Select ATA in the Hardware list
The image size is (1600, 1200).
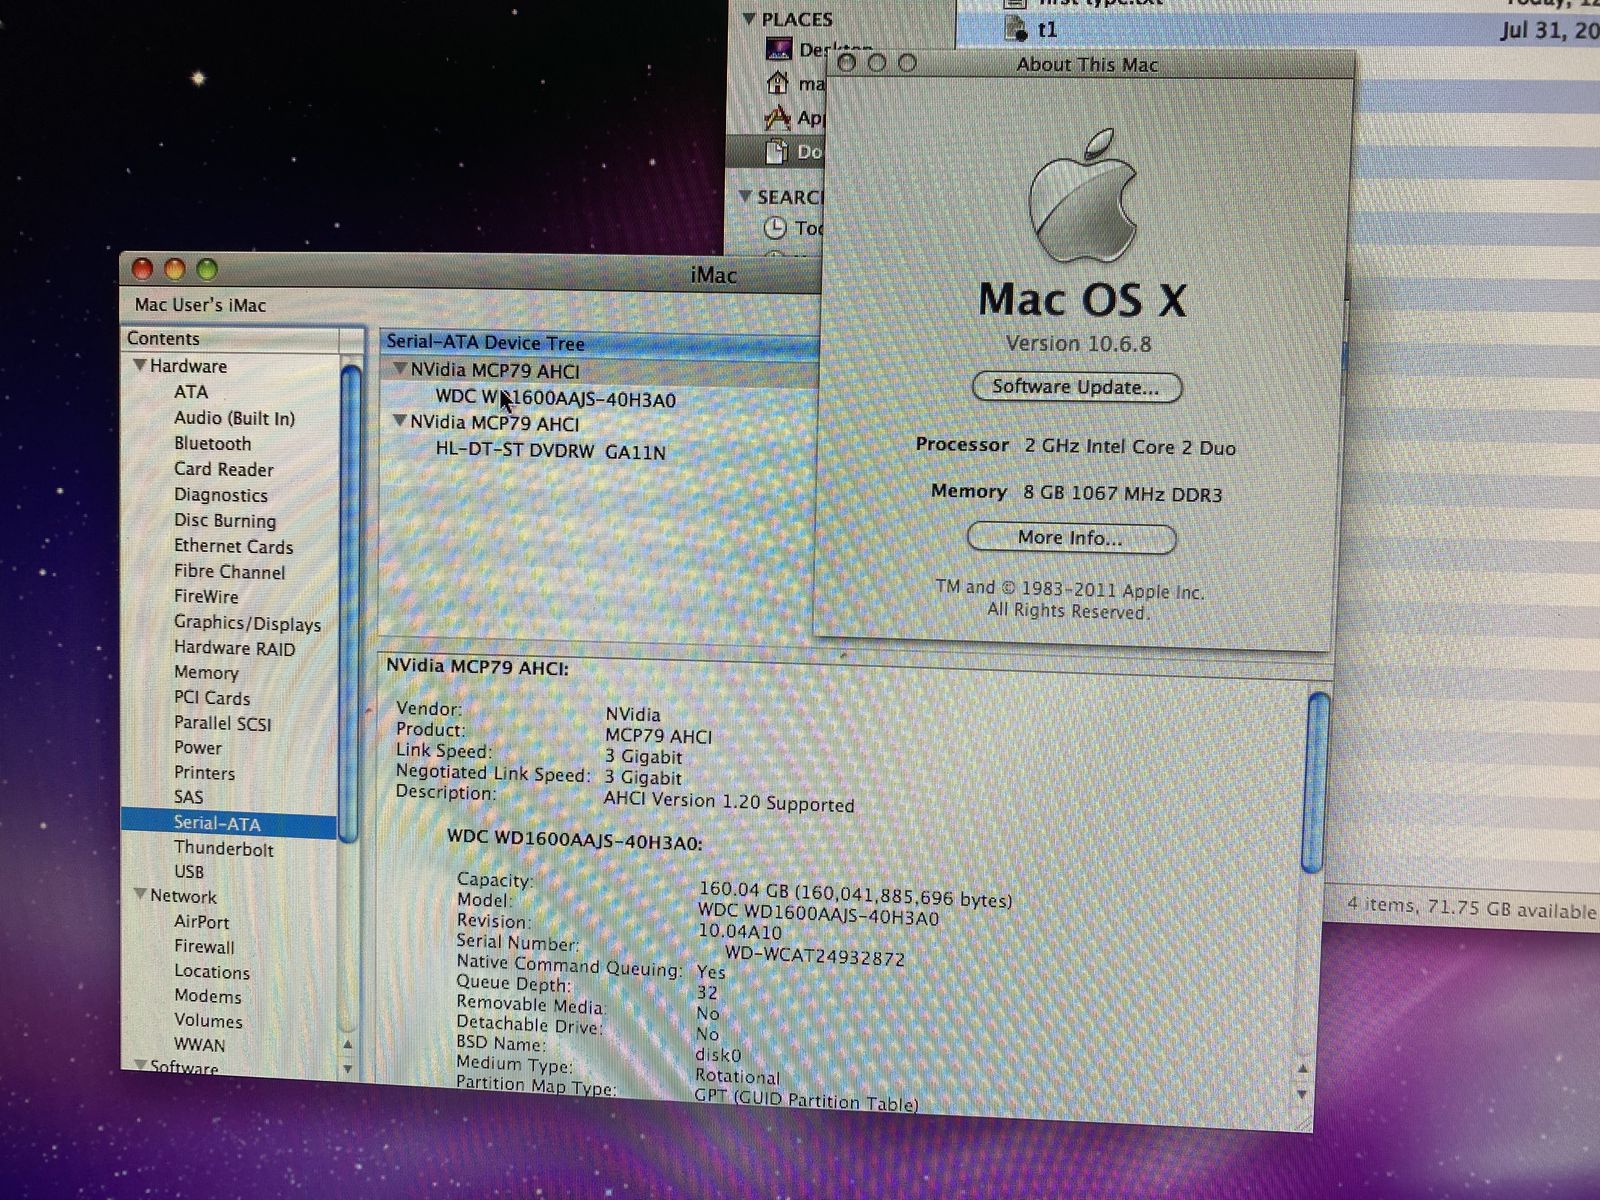point(191,392)
